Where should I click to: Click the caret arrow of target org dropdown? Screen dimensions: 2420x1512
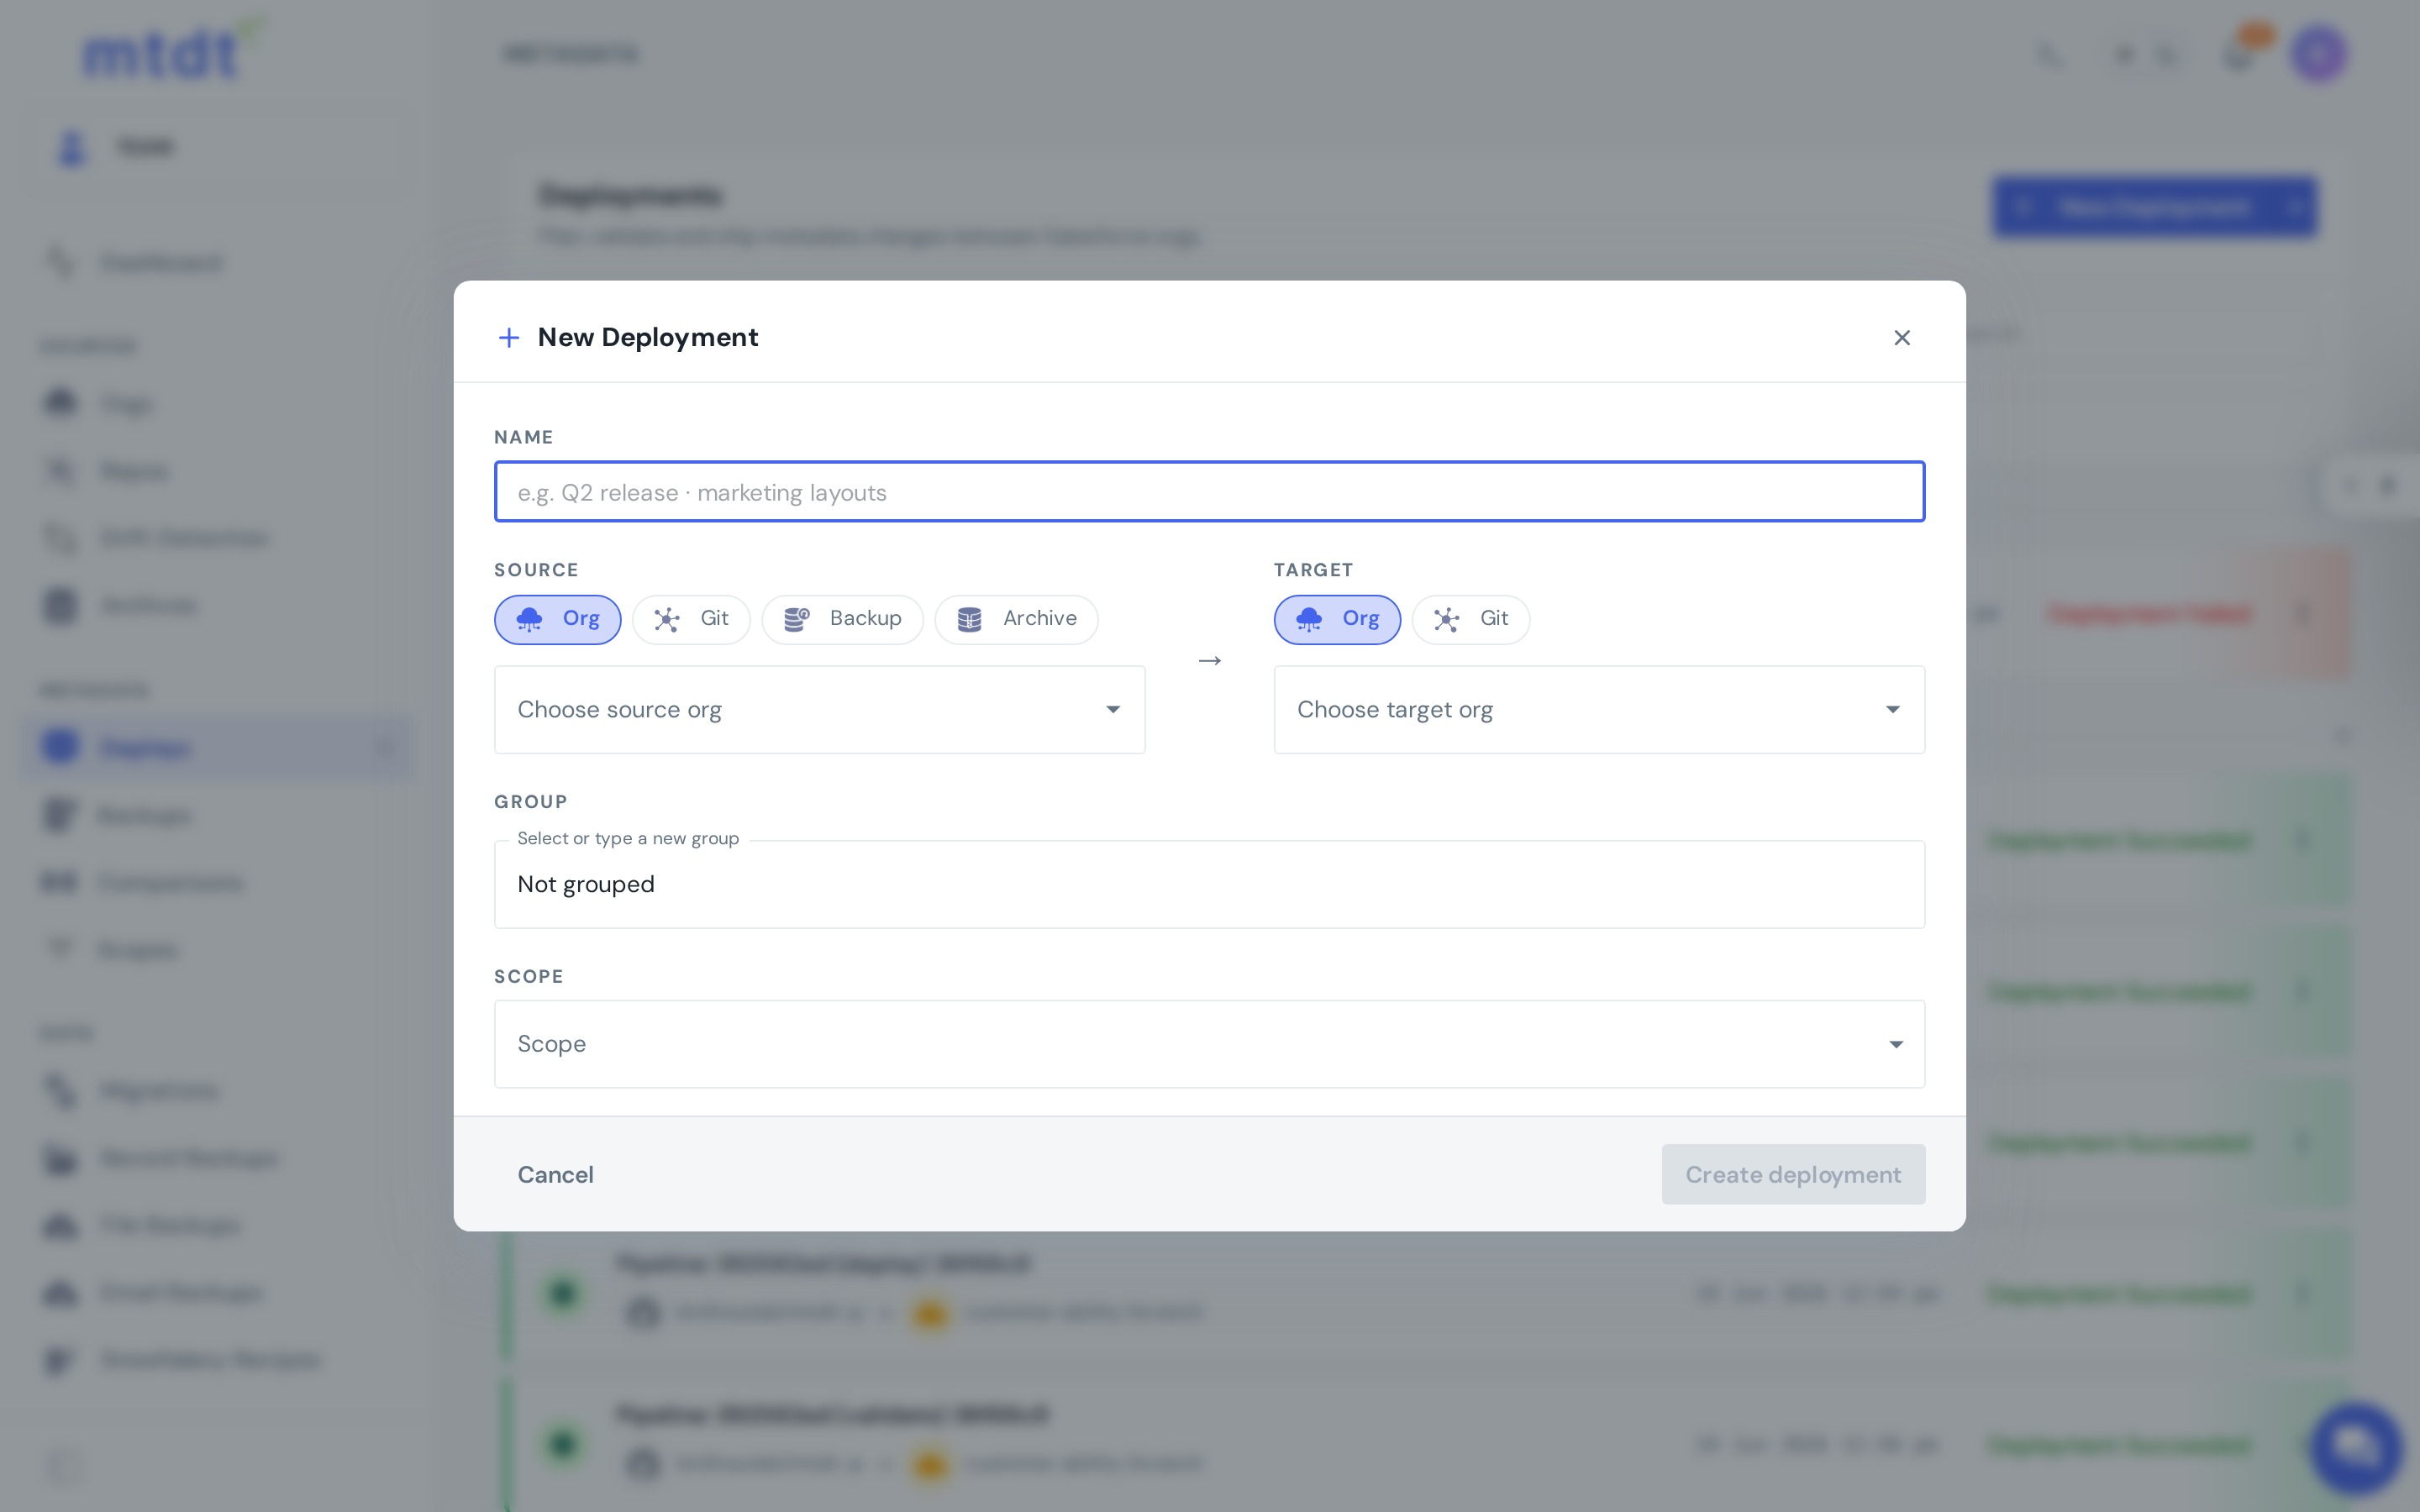[x=1892, y=709]
